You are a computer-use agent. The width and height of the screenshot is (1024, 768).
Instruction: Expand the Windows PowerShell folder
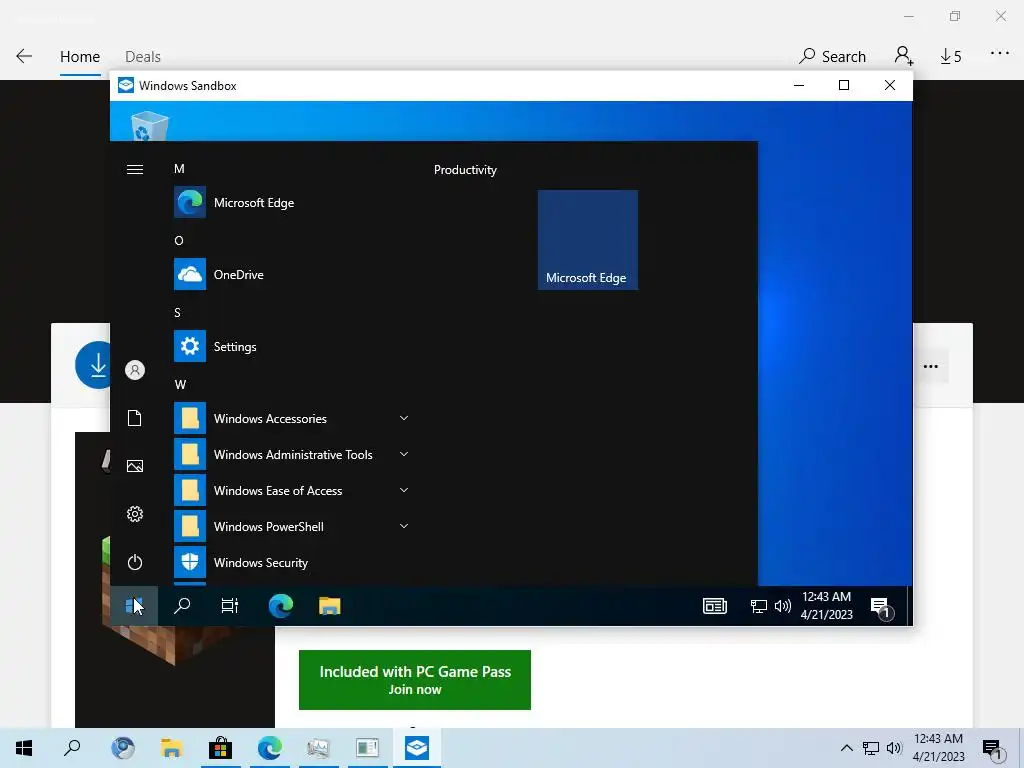[291, 526]
